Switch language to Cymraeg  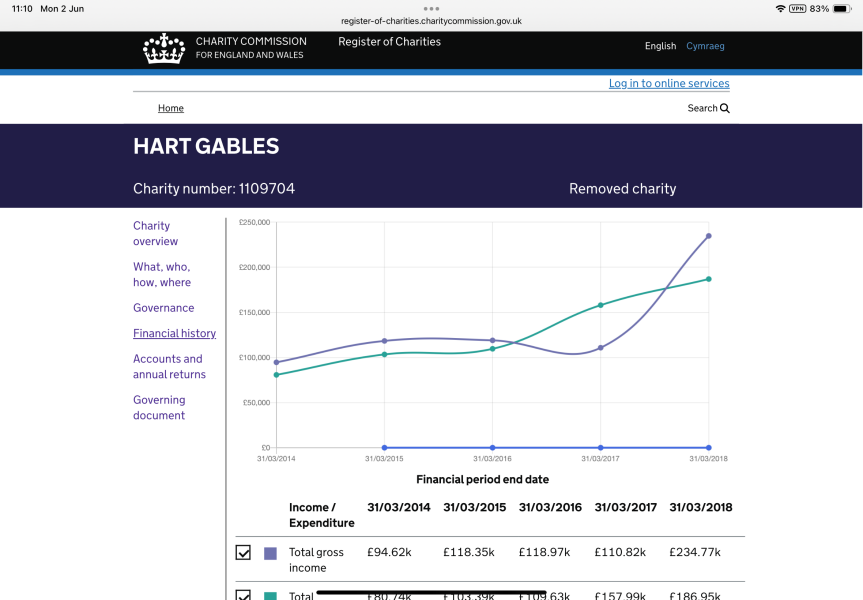(705, 46)
